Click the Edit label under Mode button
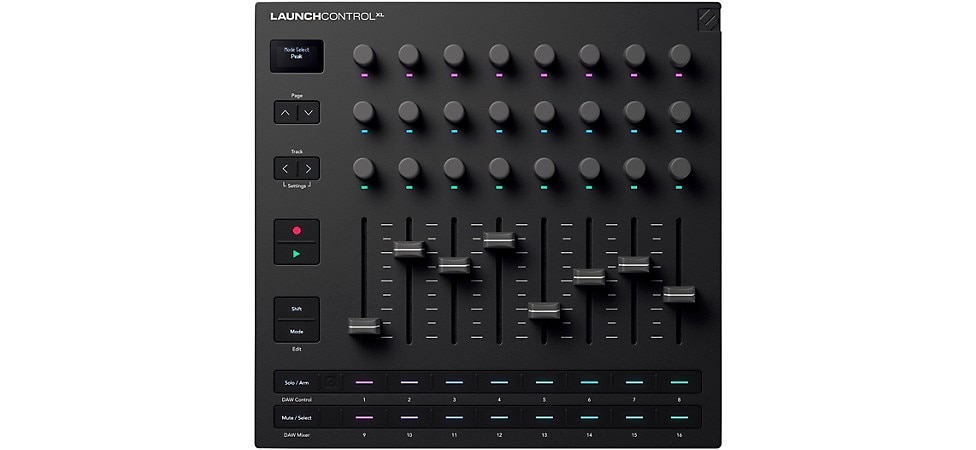The height and width of the screenshot is (450, 976). tap(297, 349)
